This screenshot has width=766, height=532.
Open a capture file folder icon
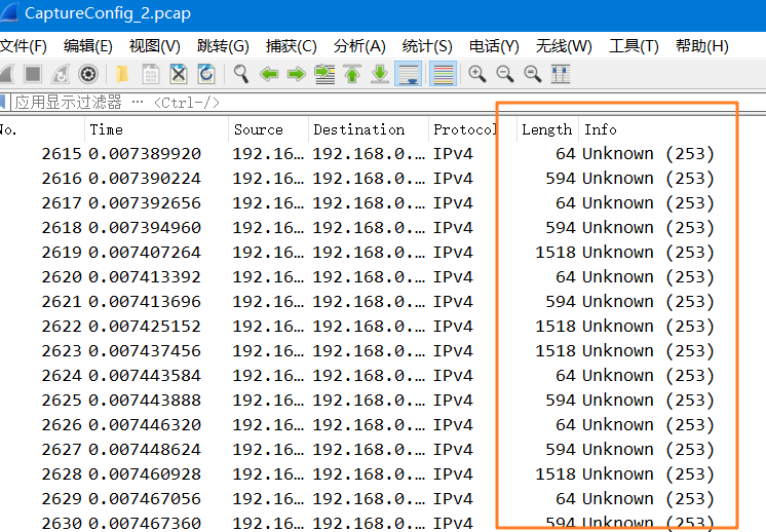pos(122,74)
